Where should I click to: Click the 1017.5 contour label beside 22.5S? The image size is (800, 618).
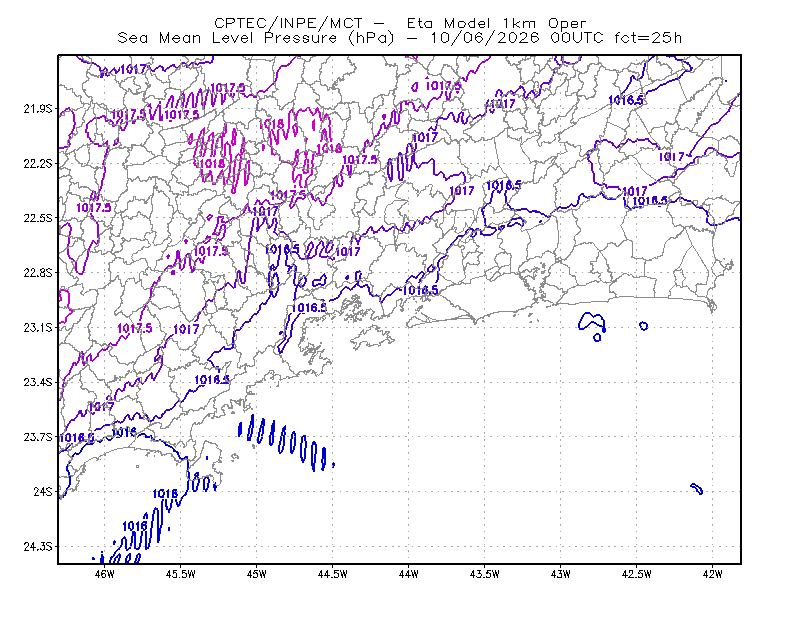(93, 208)
